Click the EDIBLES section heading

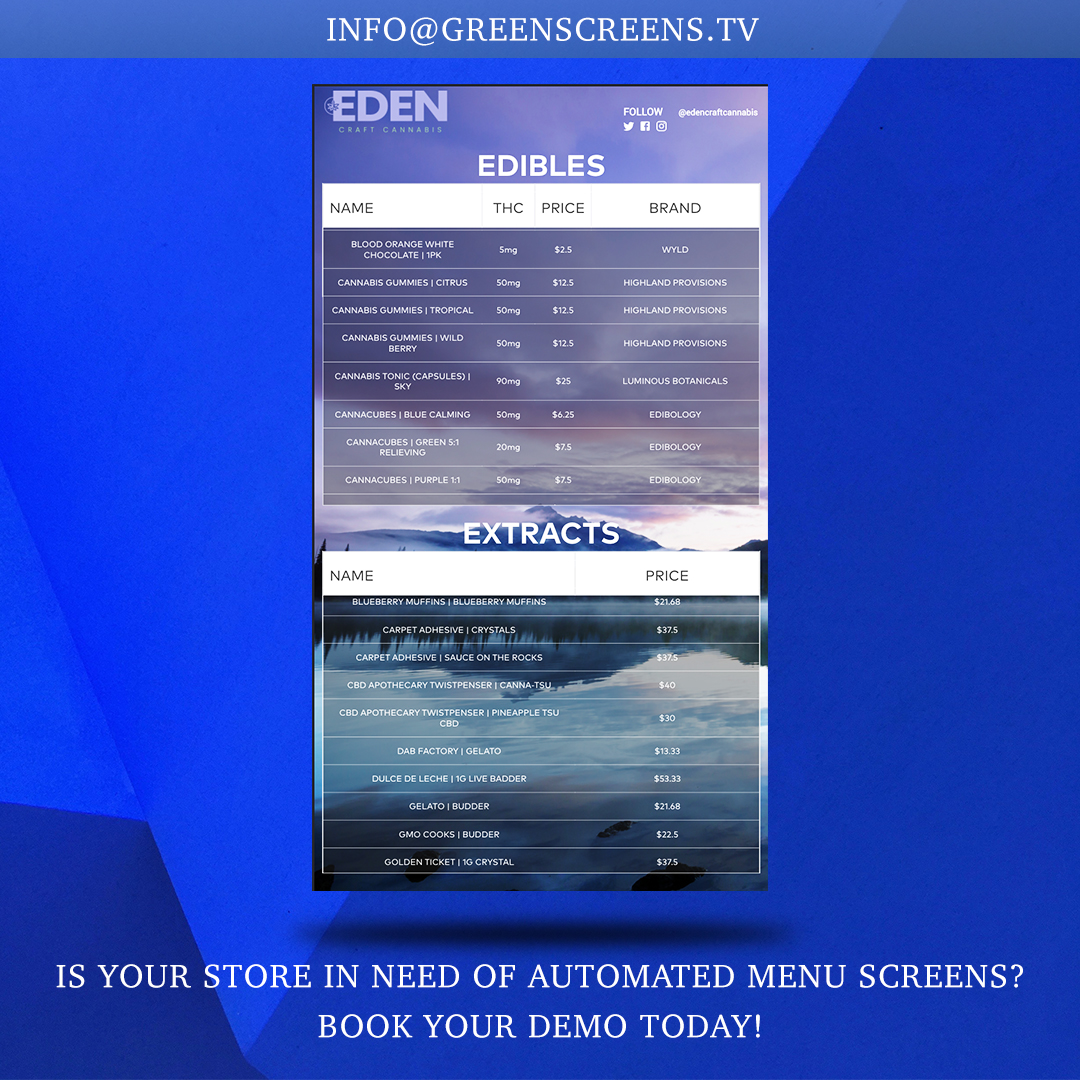[x=541, y=165]
